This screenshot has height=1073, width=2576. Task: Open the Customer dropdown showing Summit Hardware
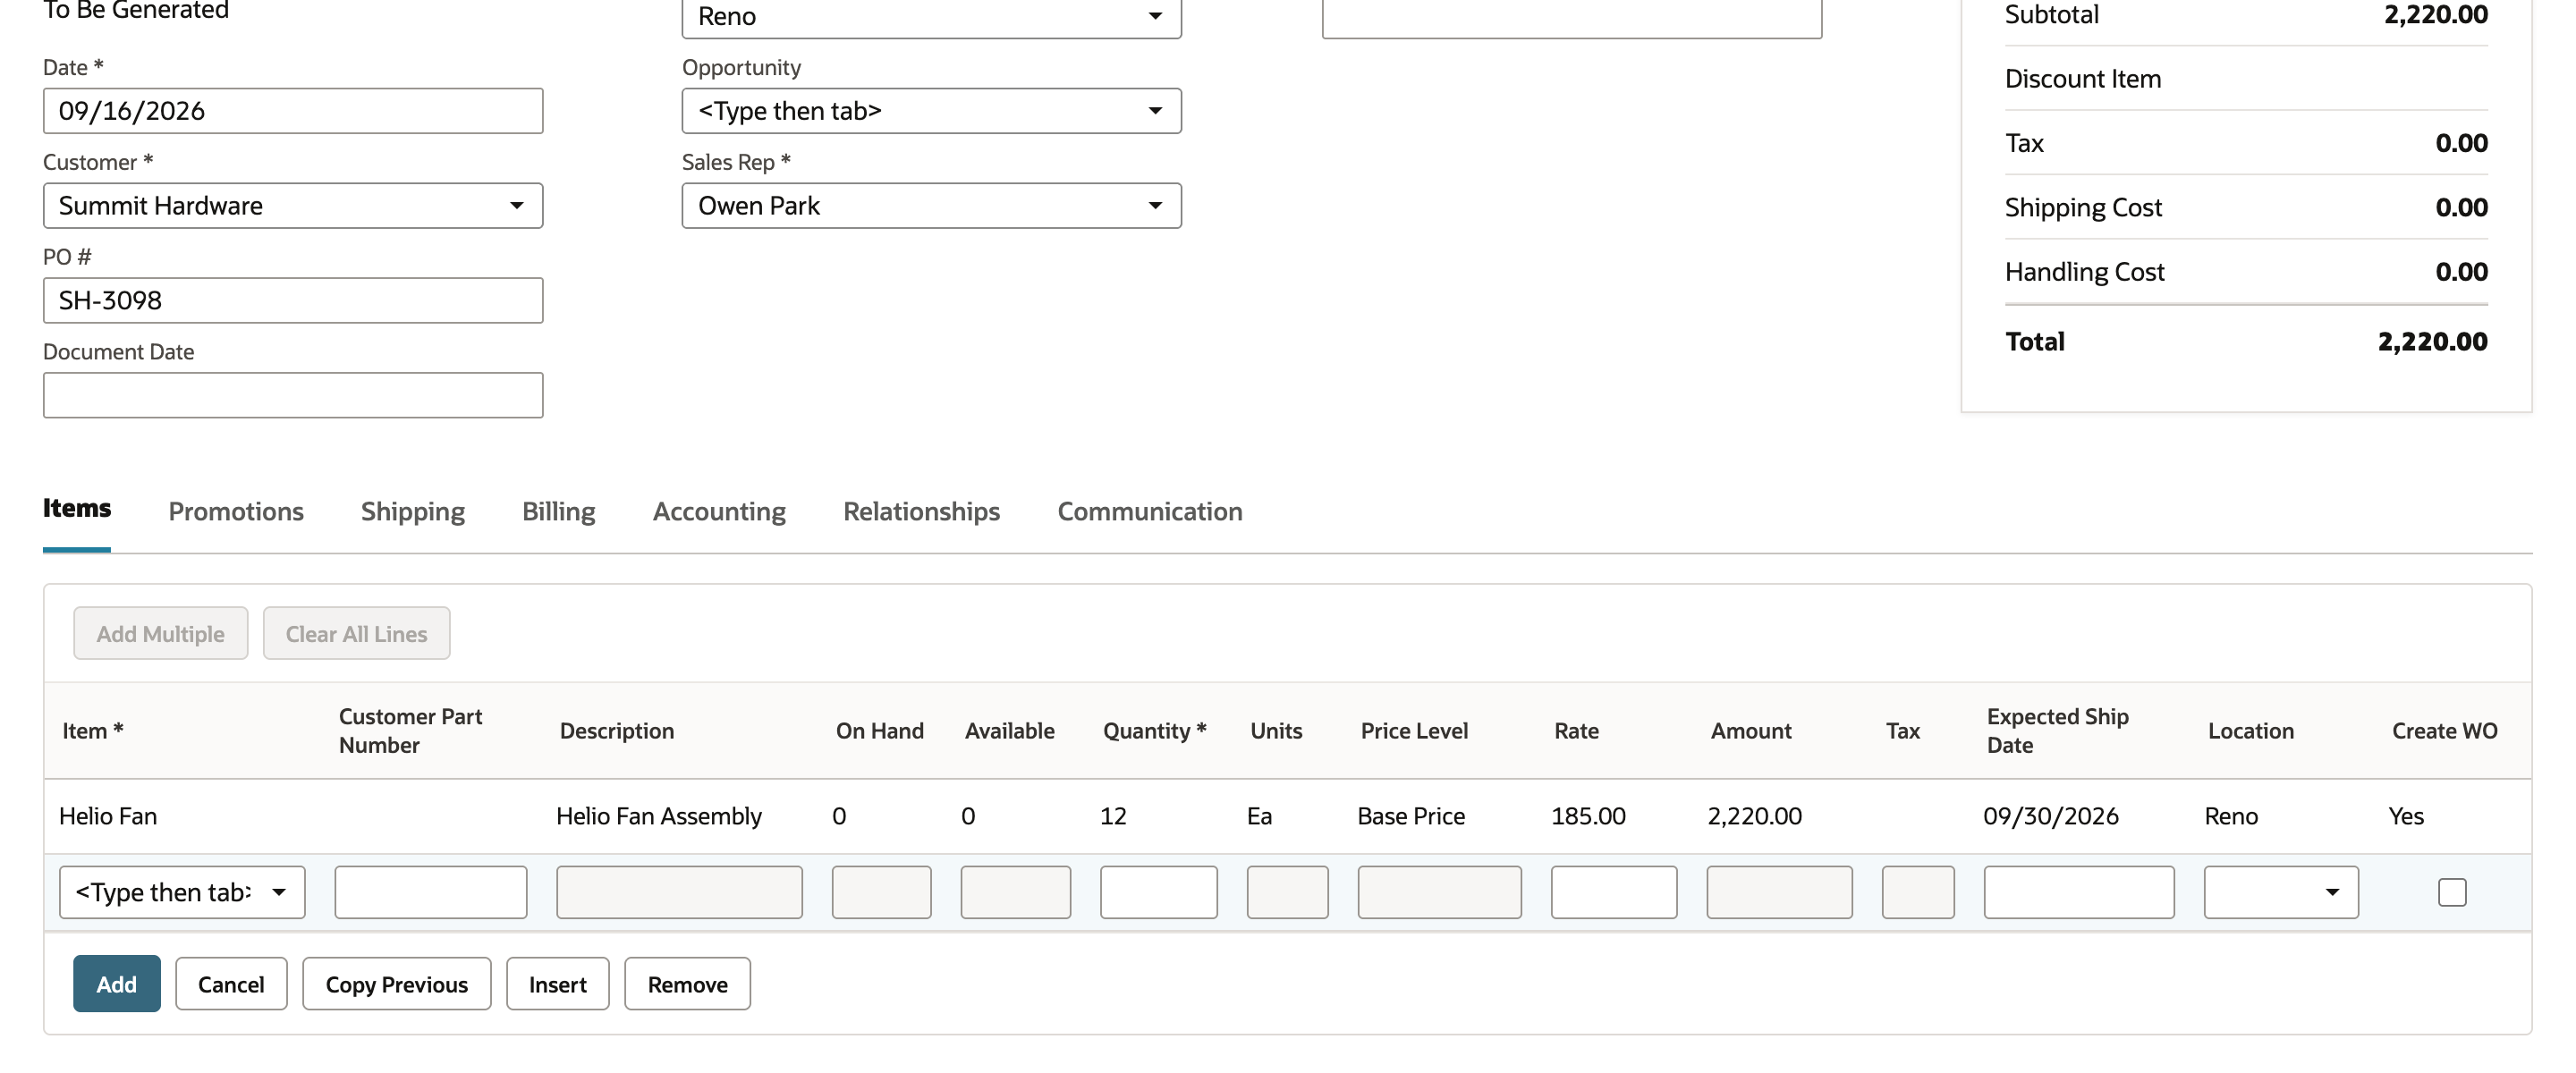pyautogui.click(x=293, y=205)
